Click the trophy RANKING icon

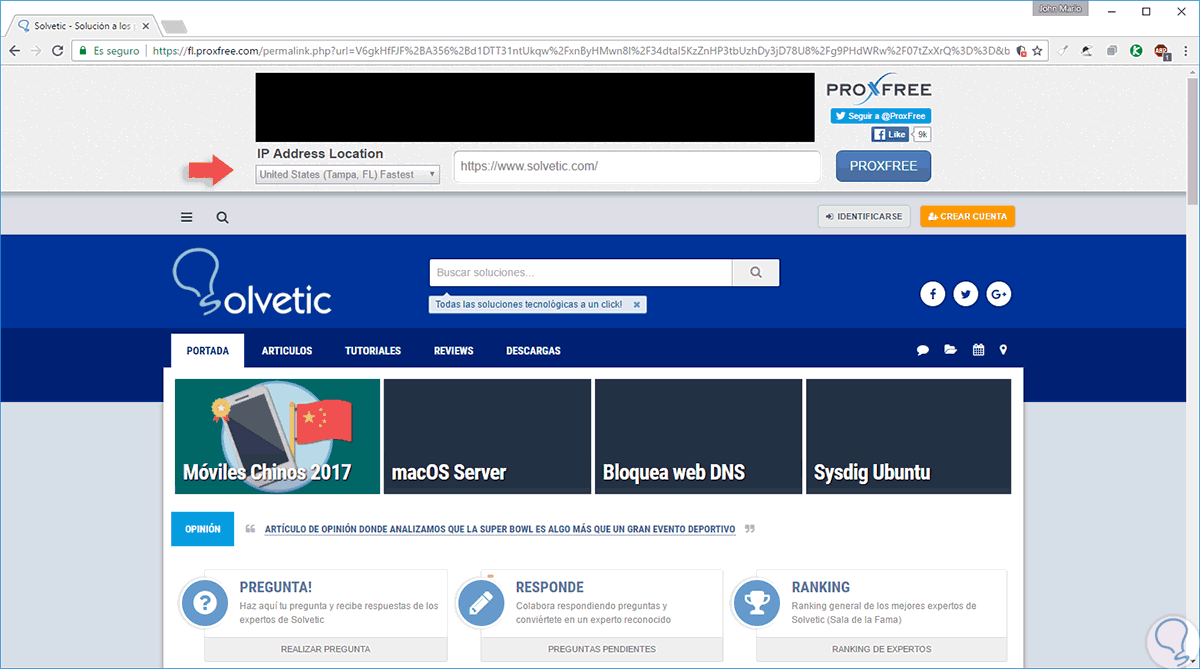click(757, 604)
